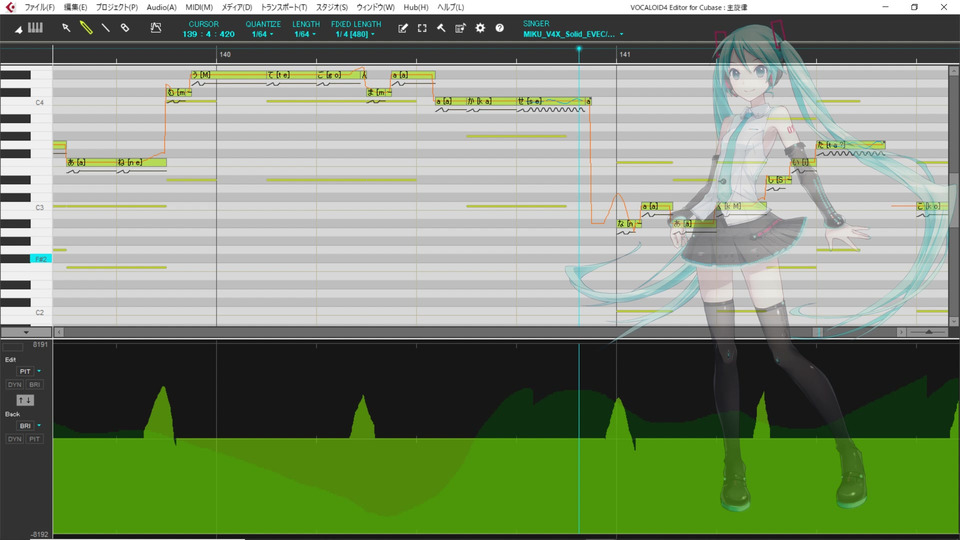
Task: Toggle Back PIT parameter button
Action: (x=34, y=439)
